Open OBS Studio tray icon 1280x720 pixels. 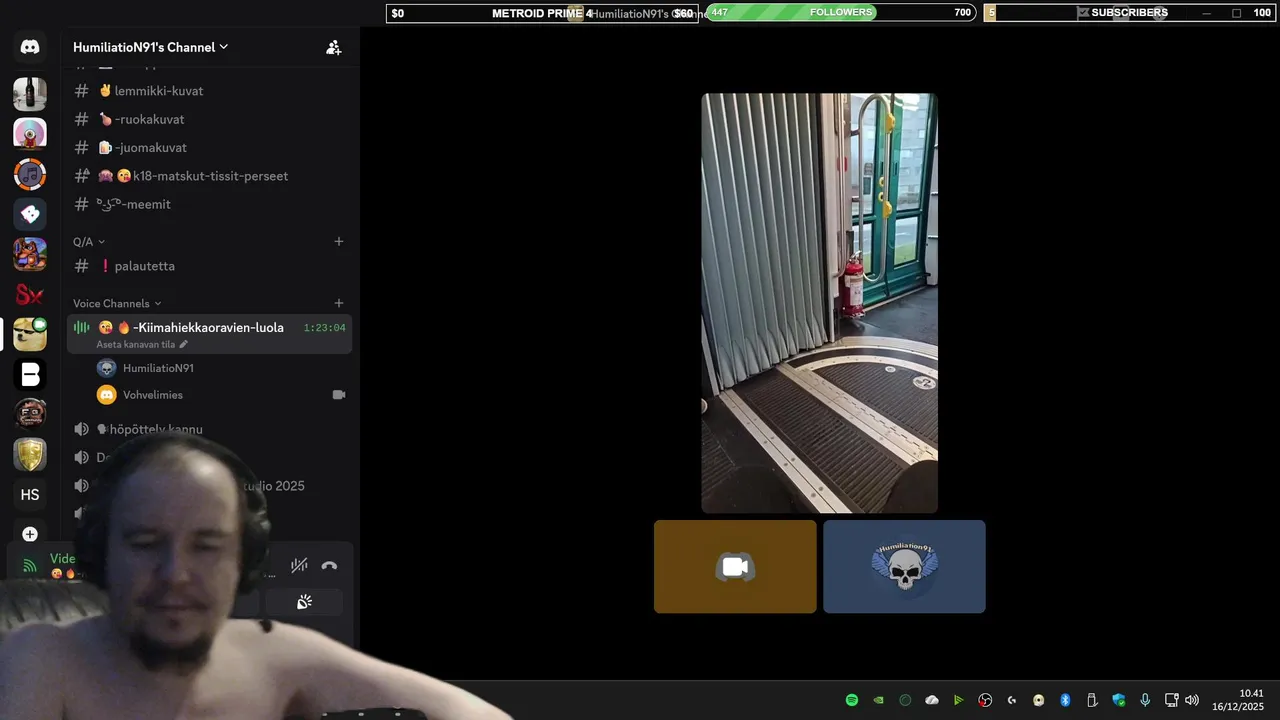click(985, 700)
